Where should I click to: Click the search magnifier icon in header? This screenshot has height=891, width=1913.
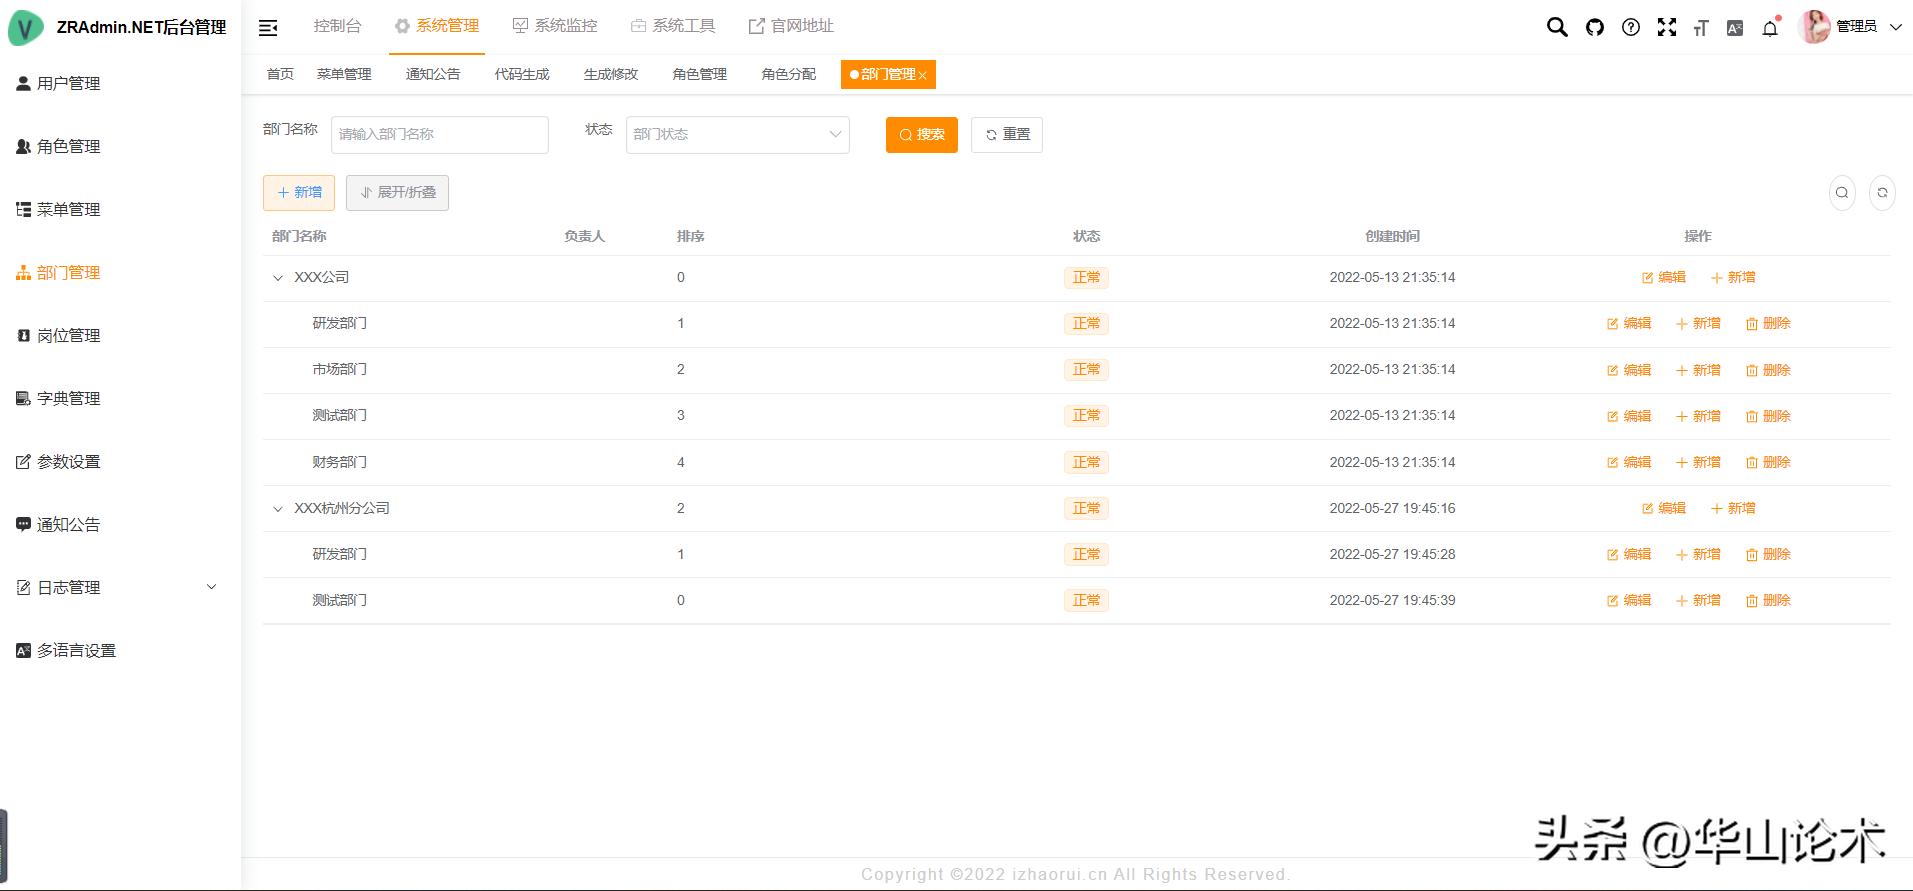1556,27
